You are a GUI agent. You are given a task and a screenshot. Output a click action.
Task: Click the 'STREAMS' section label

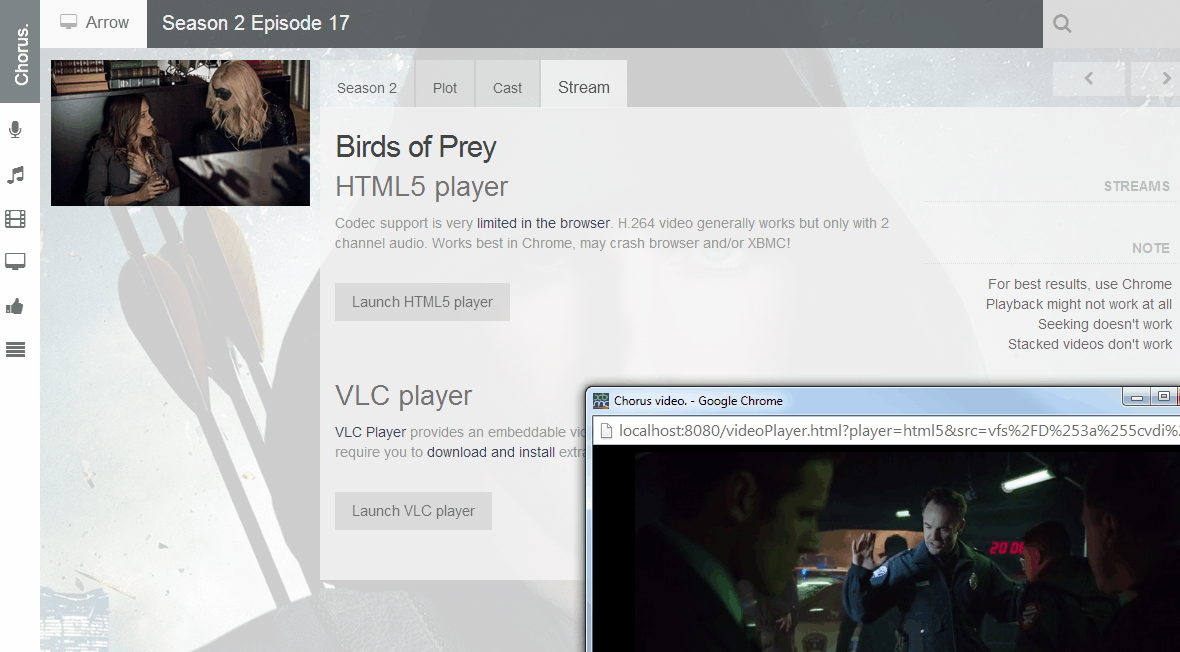click(1136, 186)
